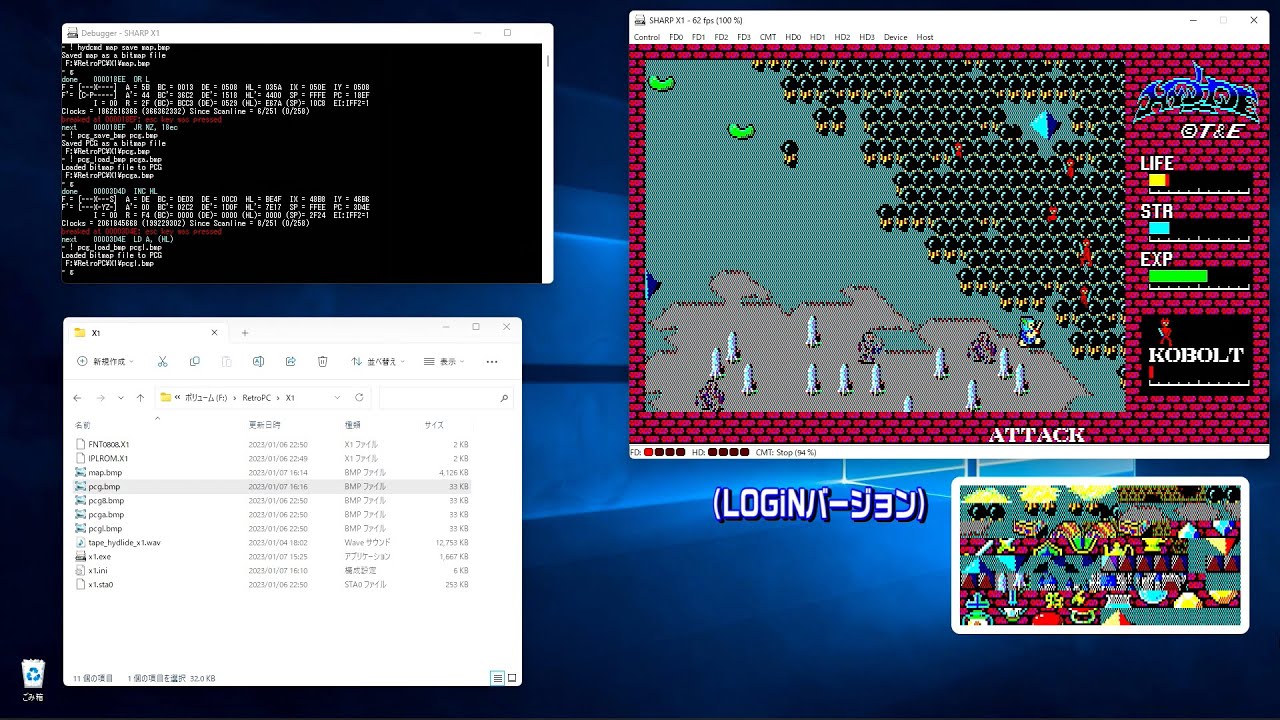Click the x1.ini settings file icon
Screen dimensions: 1280x720
pos(81,570)
